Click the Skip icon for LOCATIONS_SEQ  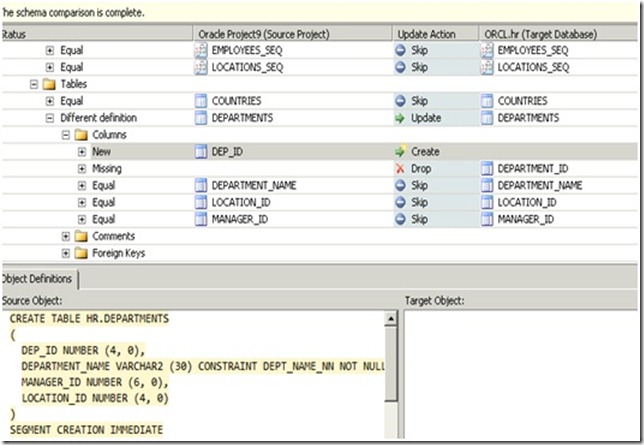400,67
